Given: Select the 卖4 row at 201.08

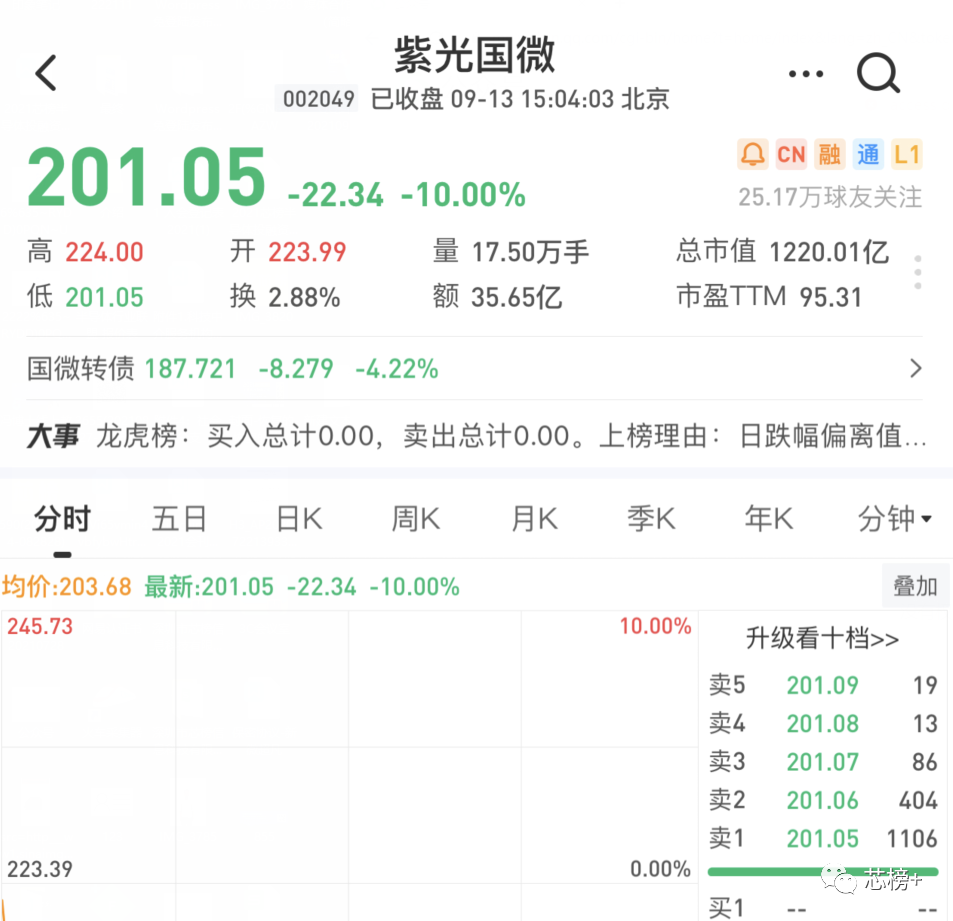Looking at the screenshot, I should click(x=823, y=723).
